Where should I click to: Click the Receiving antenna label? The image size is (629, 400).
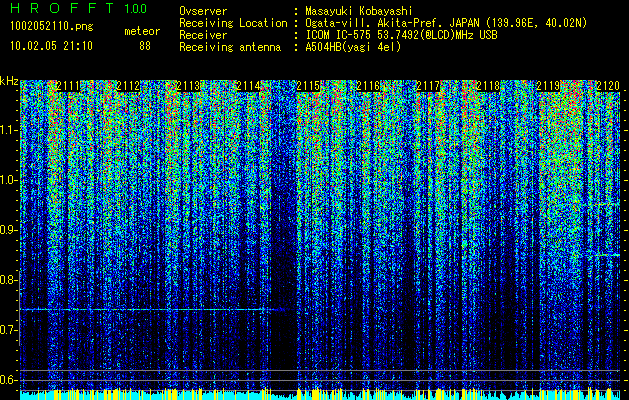(230, 47)
